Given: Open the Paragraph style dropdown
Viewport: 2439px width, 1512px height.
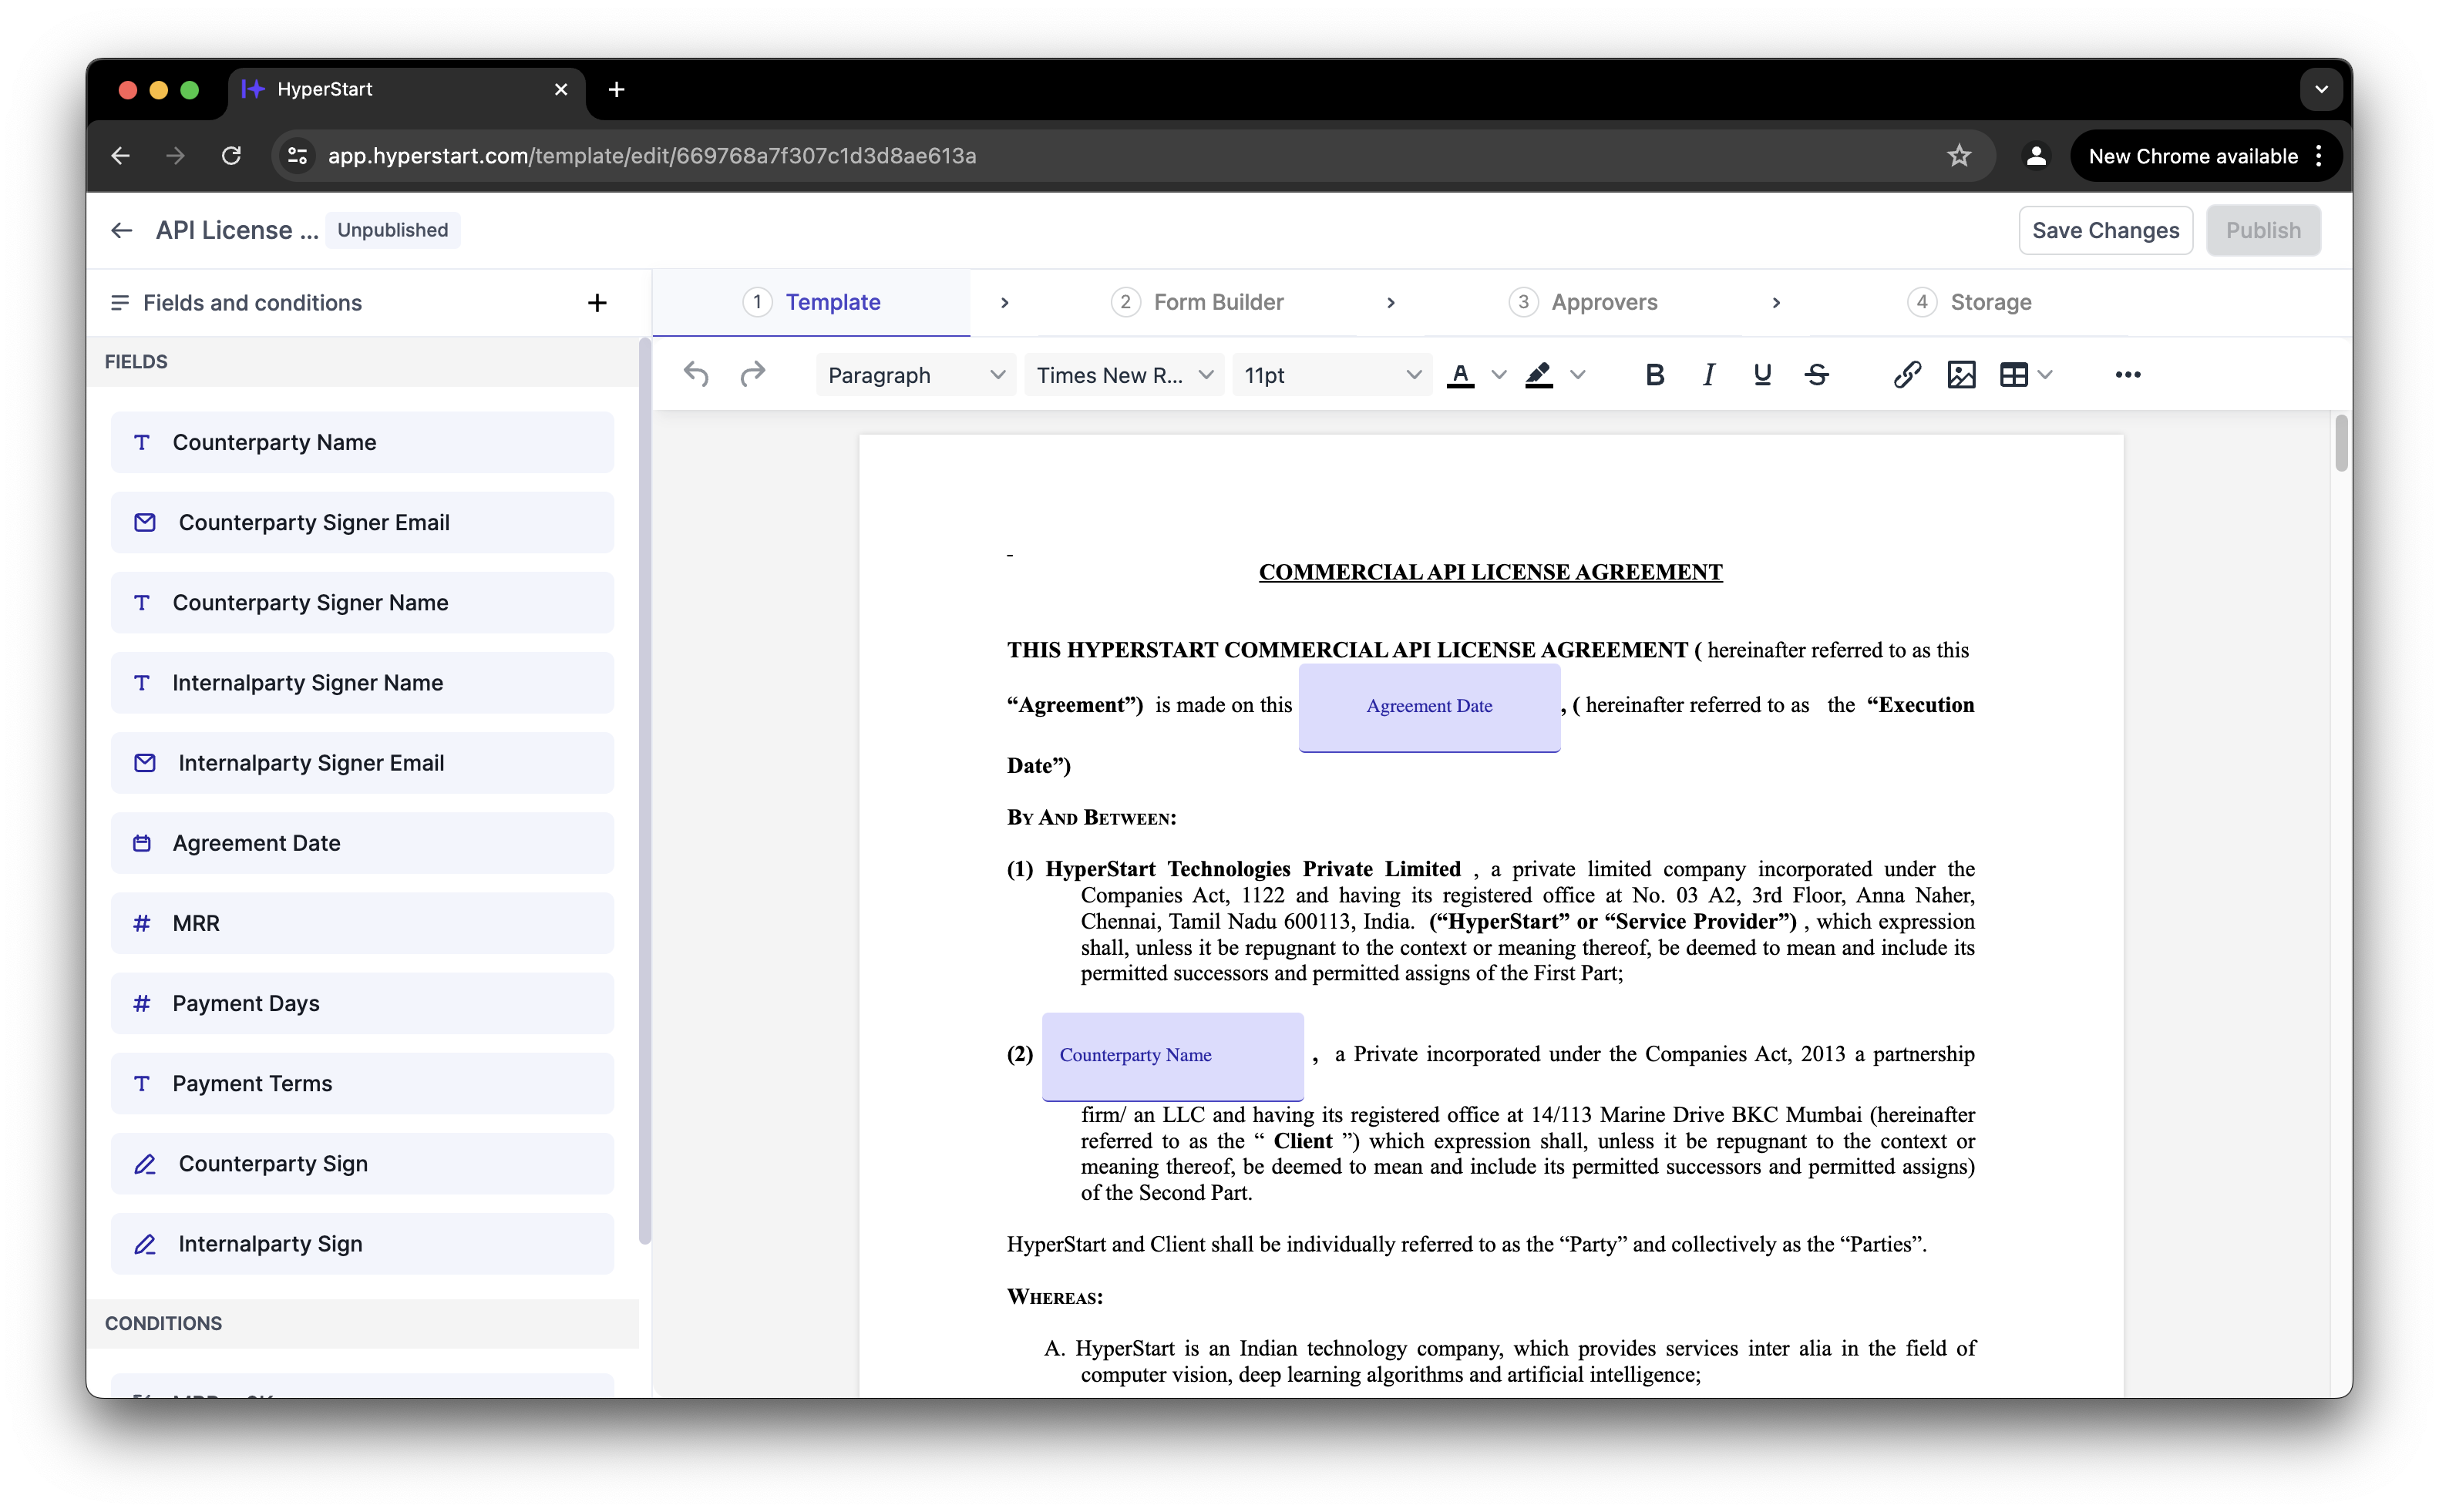Looking at the screenshot, I should pyautogui.click(x=915, y=375).
